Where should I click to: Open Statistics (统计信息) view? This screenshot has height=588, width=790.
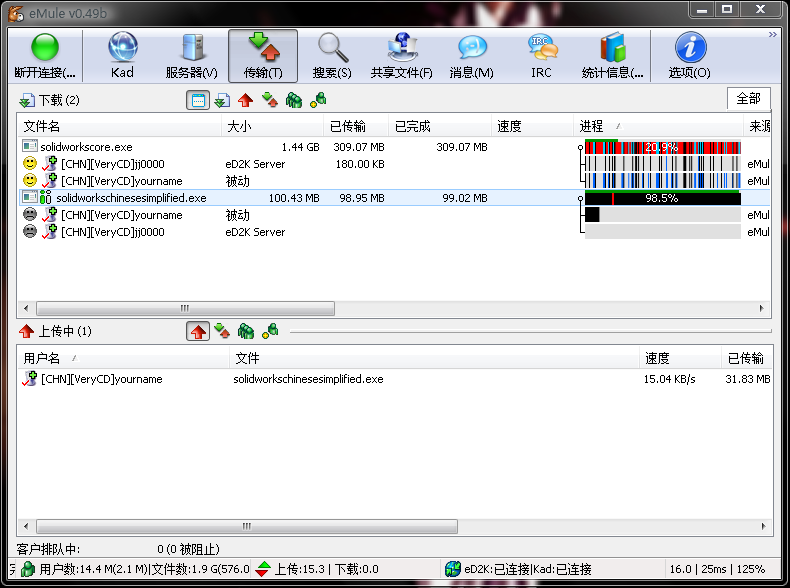612,55
